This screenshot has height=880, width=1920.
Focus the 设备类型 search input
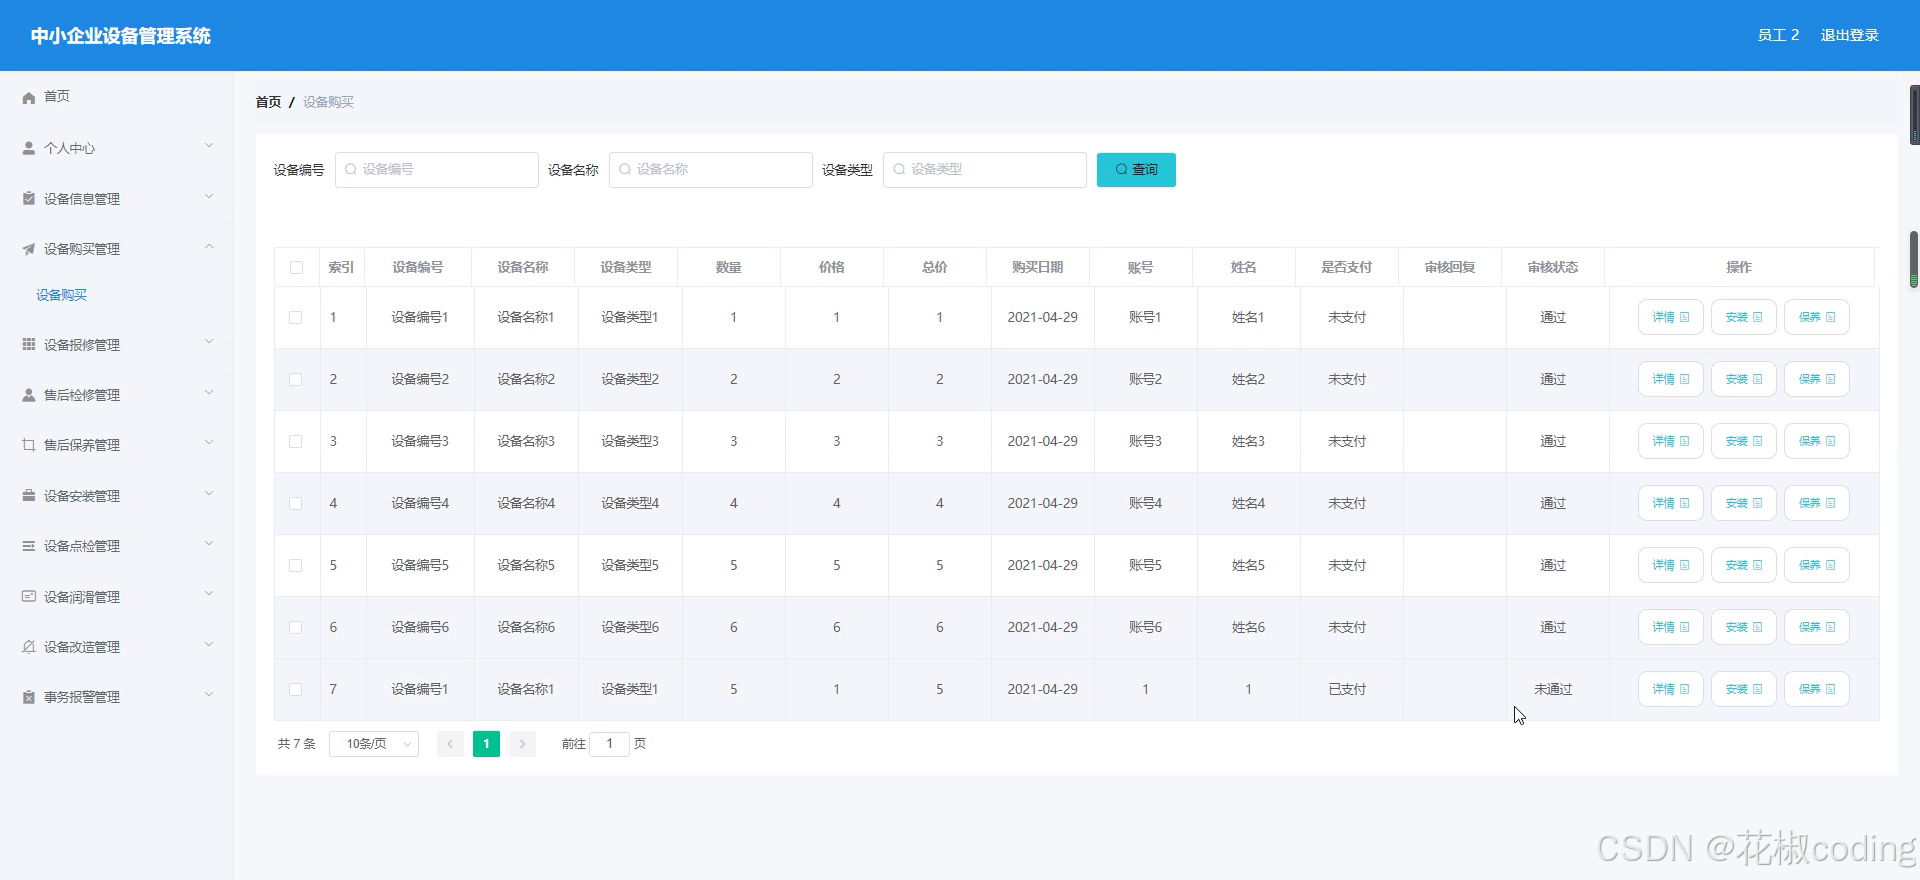985,170
